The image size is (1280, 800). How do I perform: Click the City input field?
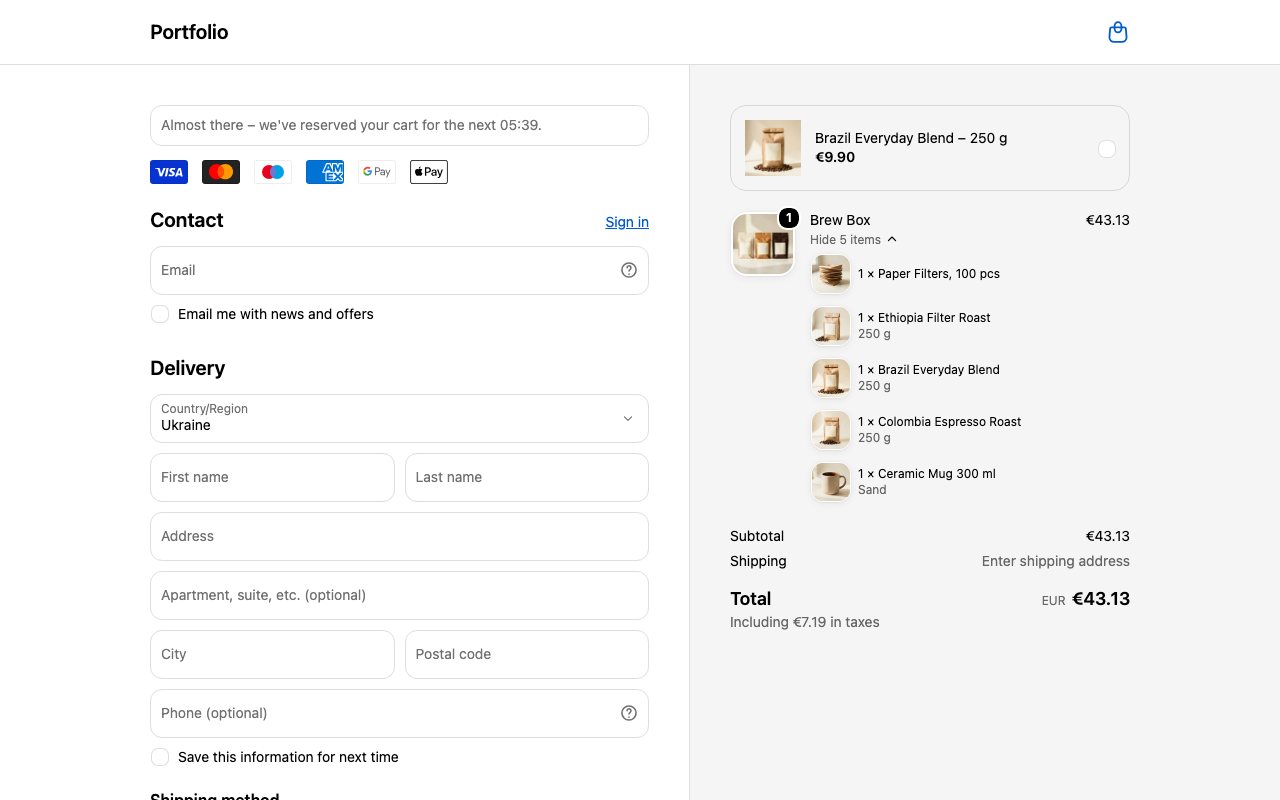(272, 654)
